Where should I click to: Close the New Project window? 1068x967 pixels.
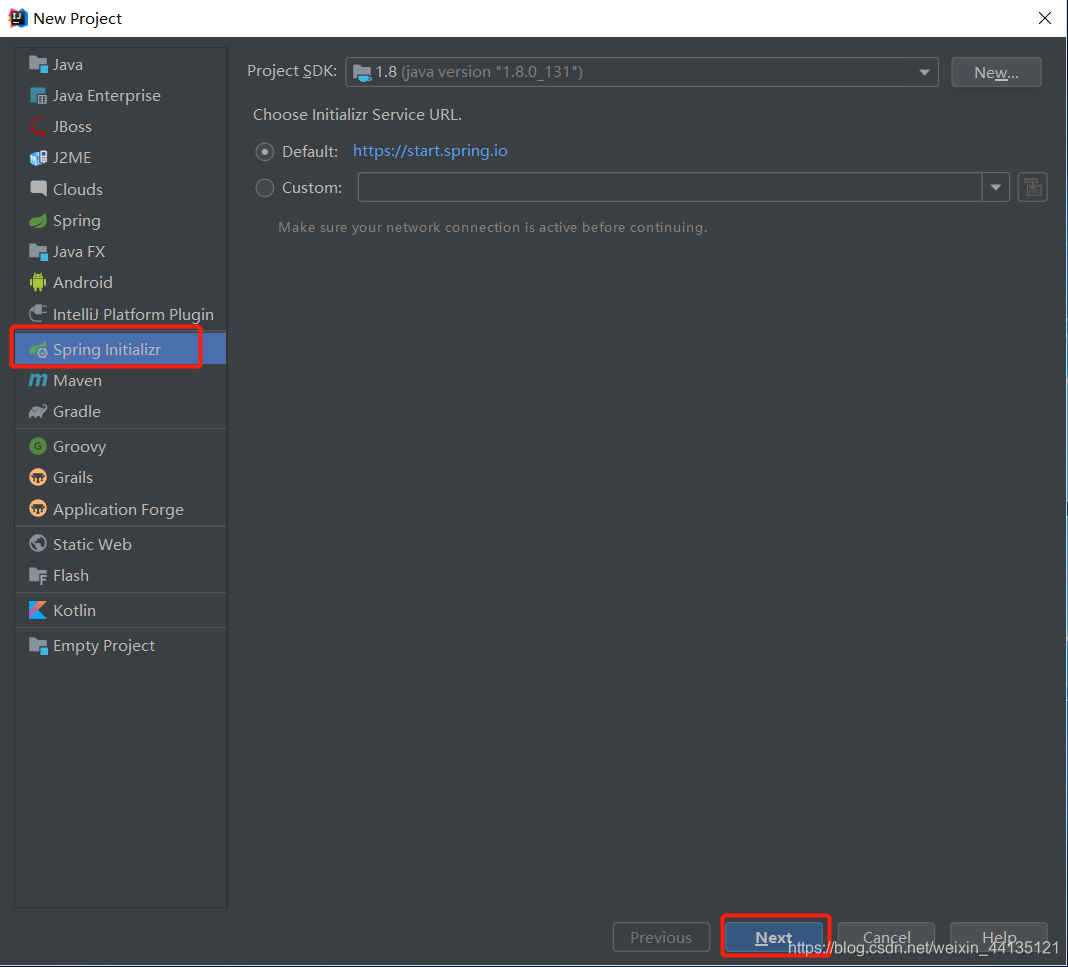tap(1044, 18)
